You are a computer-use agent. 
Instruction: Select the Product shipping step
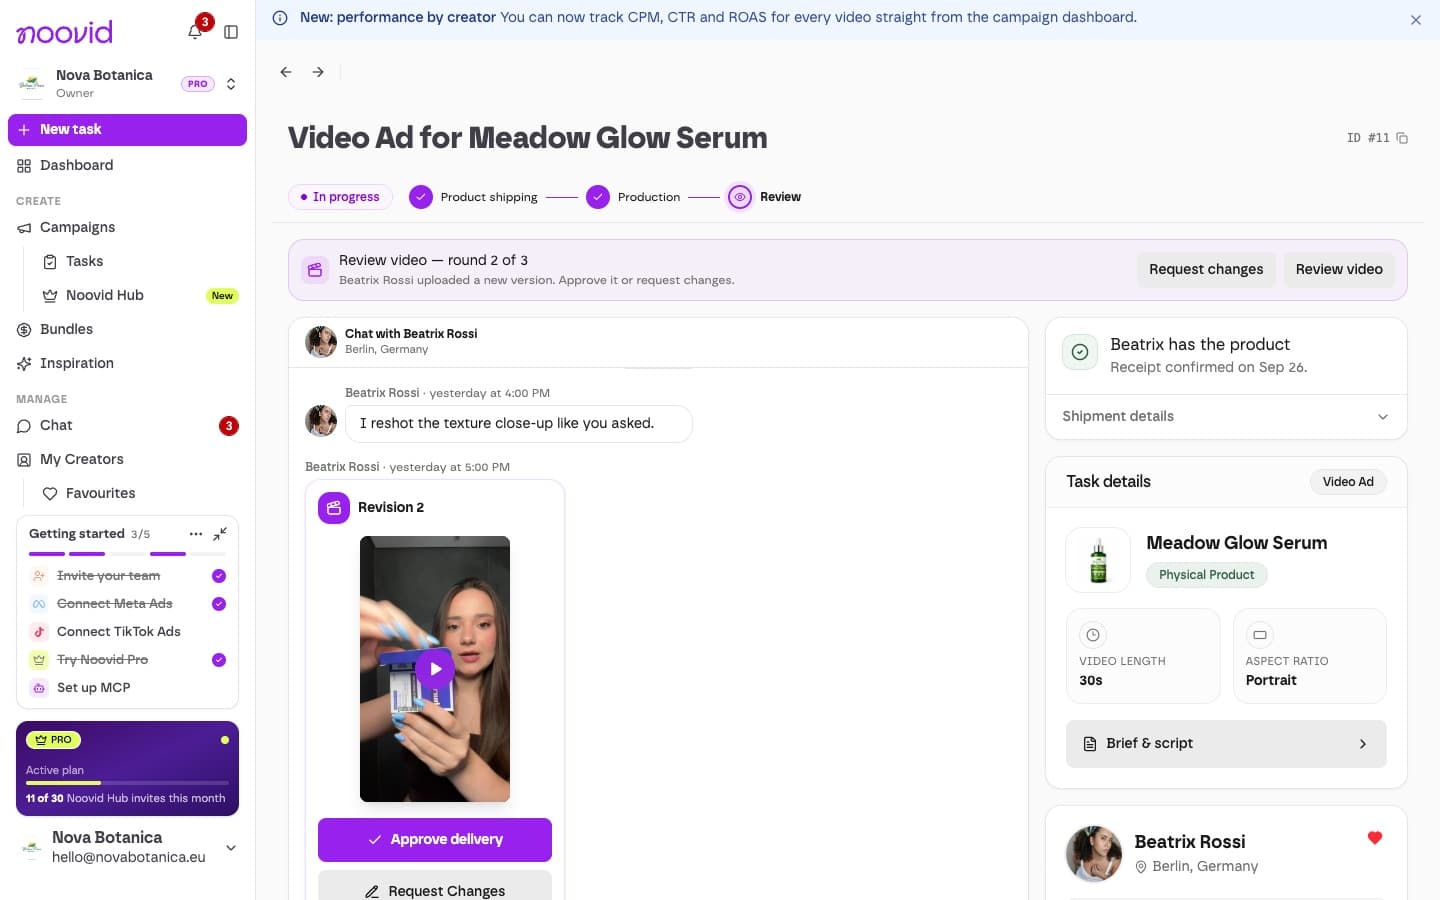point(473,197)
